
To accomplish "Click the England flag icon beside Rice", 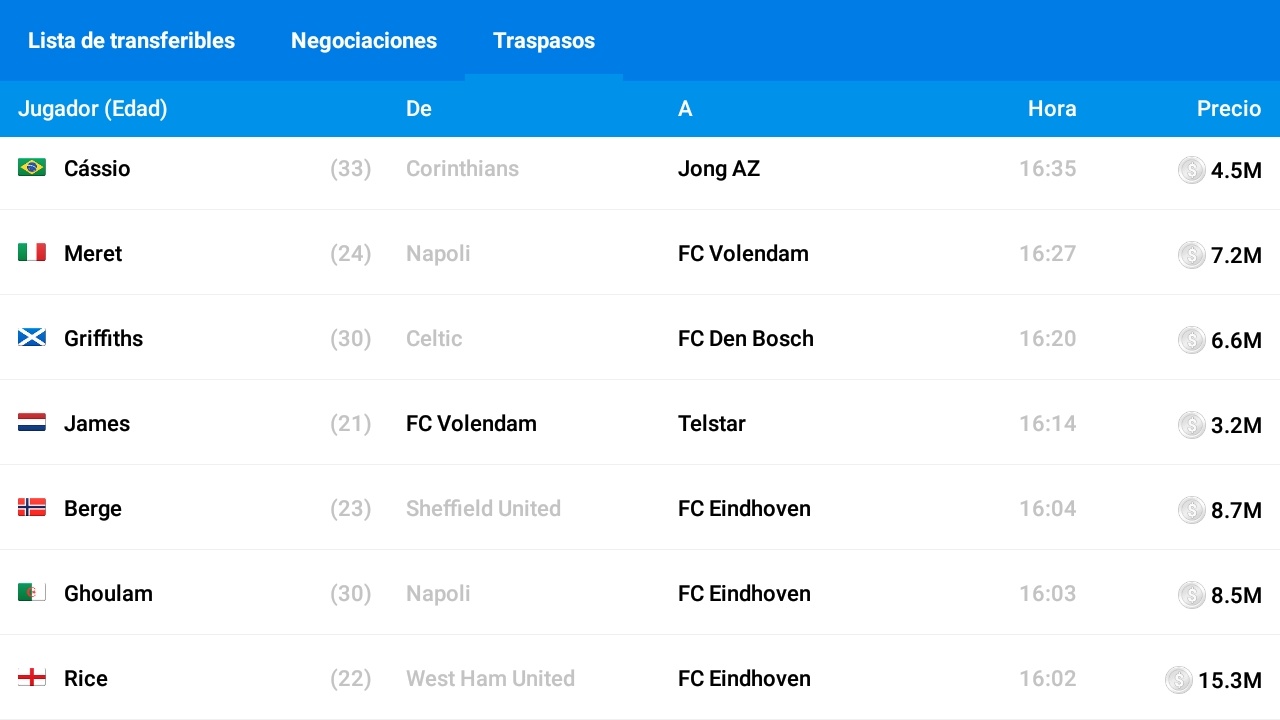I will (x=32, y=678).
